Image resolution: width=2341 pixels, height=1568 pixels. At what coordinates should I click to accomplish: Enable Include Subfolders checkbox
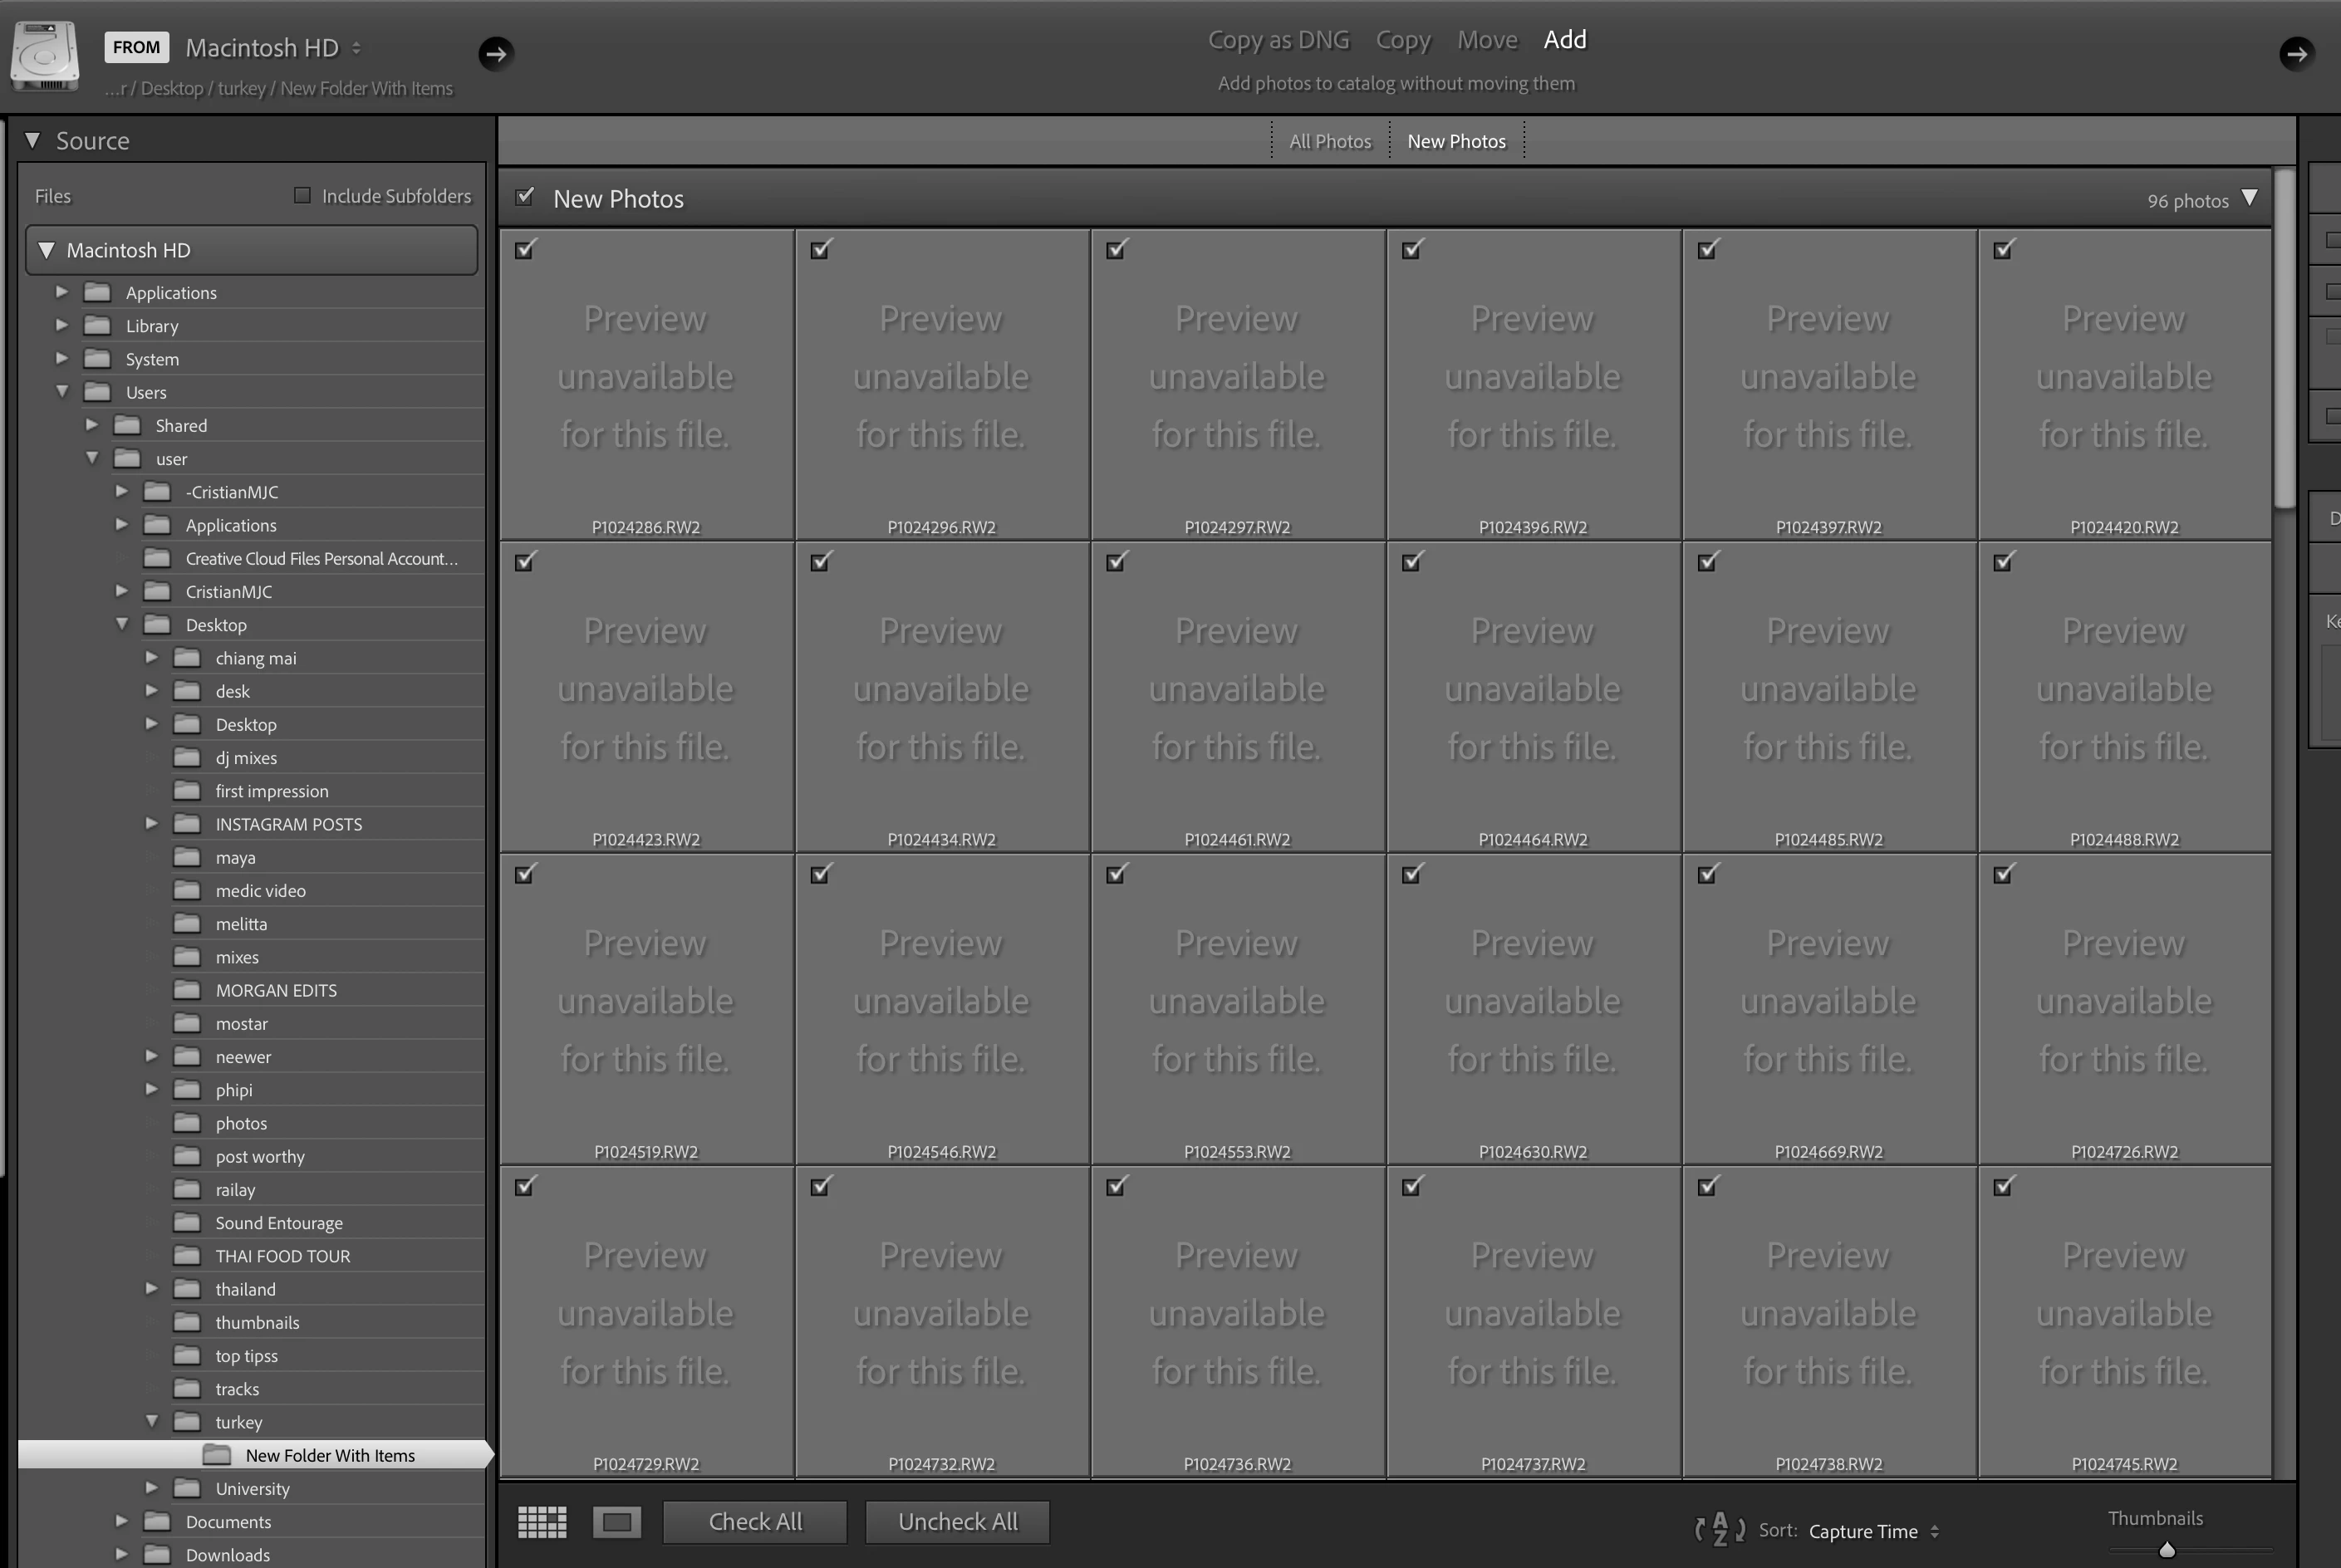(x=302, y=195)
